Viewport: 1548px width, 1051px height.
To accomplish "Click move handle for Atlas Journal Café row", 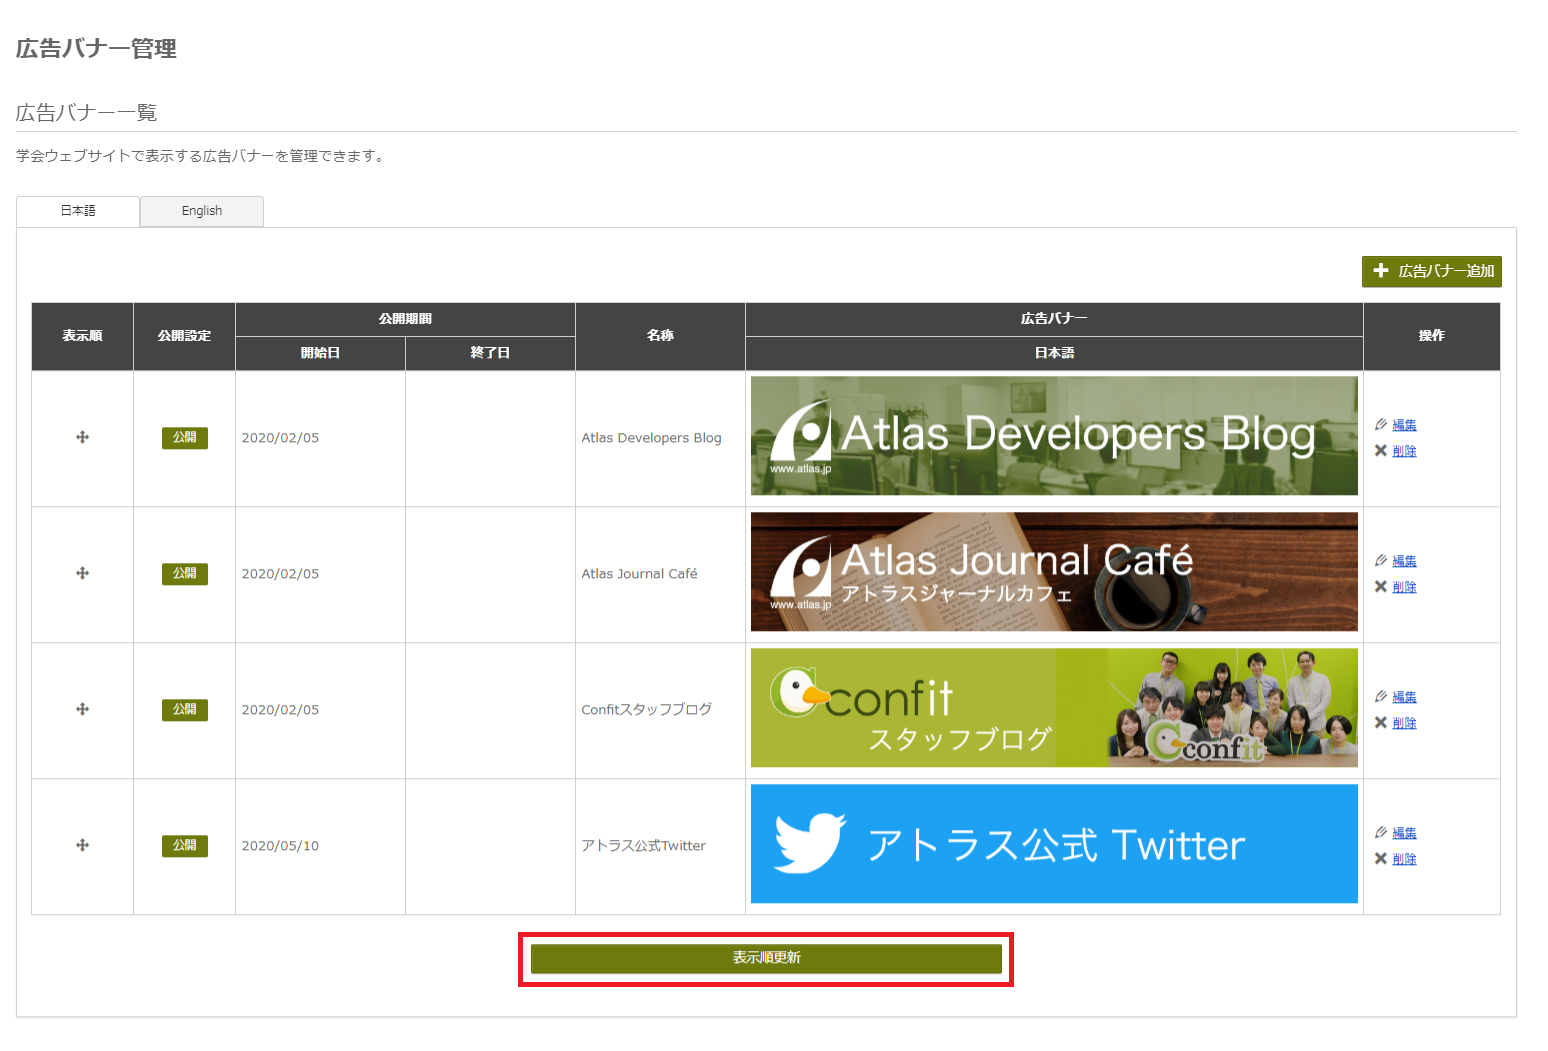I will [x=83, y=573].
